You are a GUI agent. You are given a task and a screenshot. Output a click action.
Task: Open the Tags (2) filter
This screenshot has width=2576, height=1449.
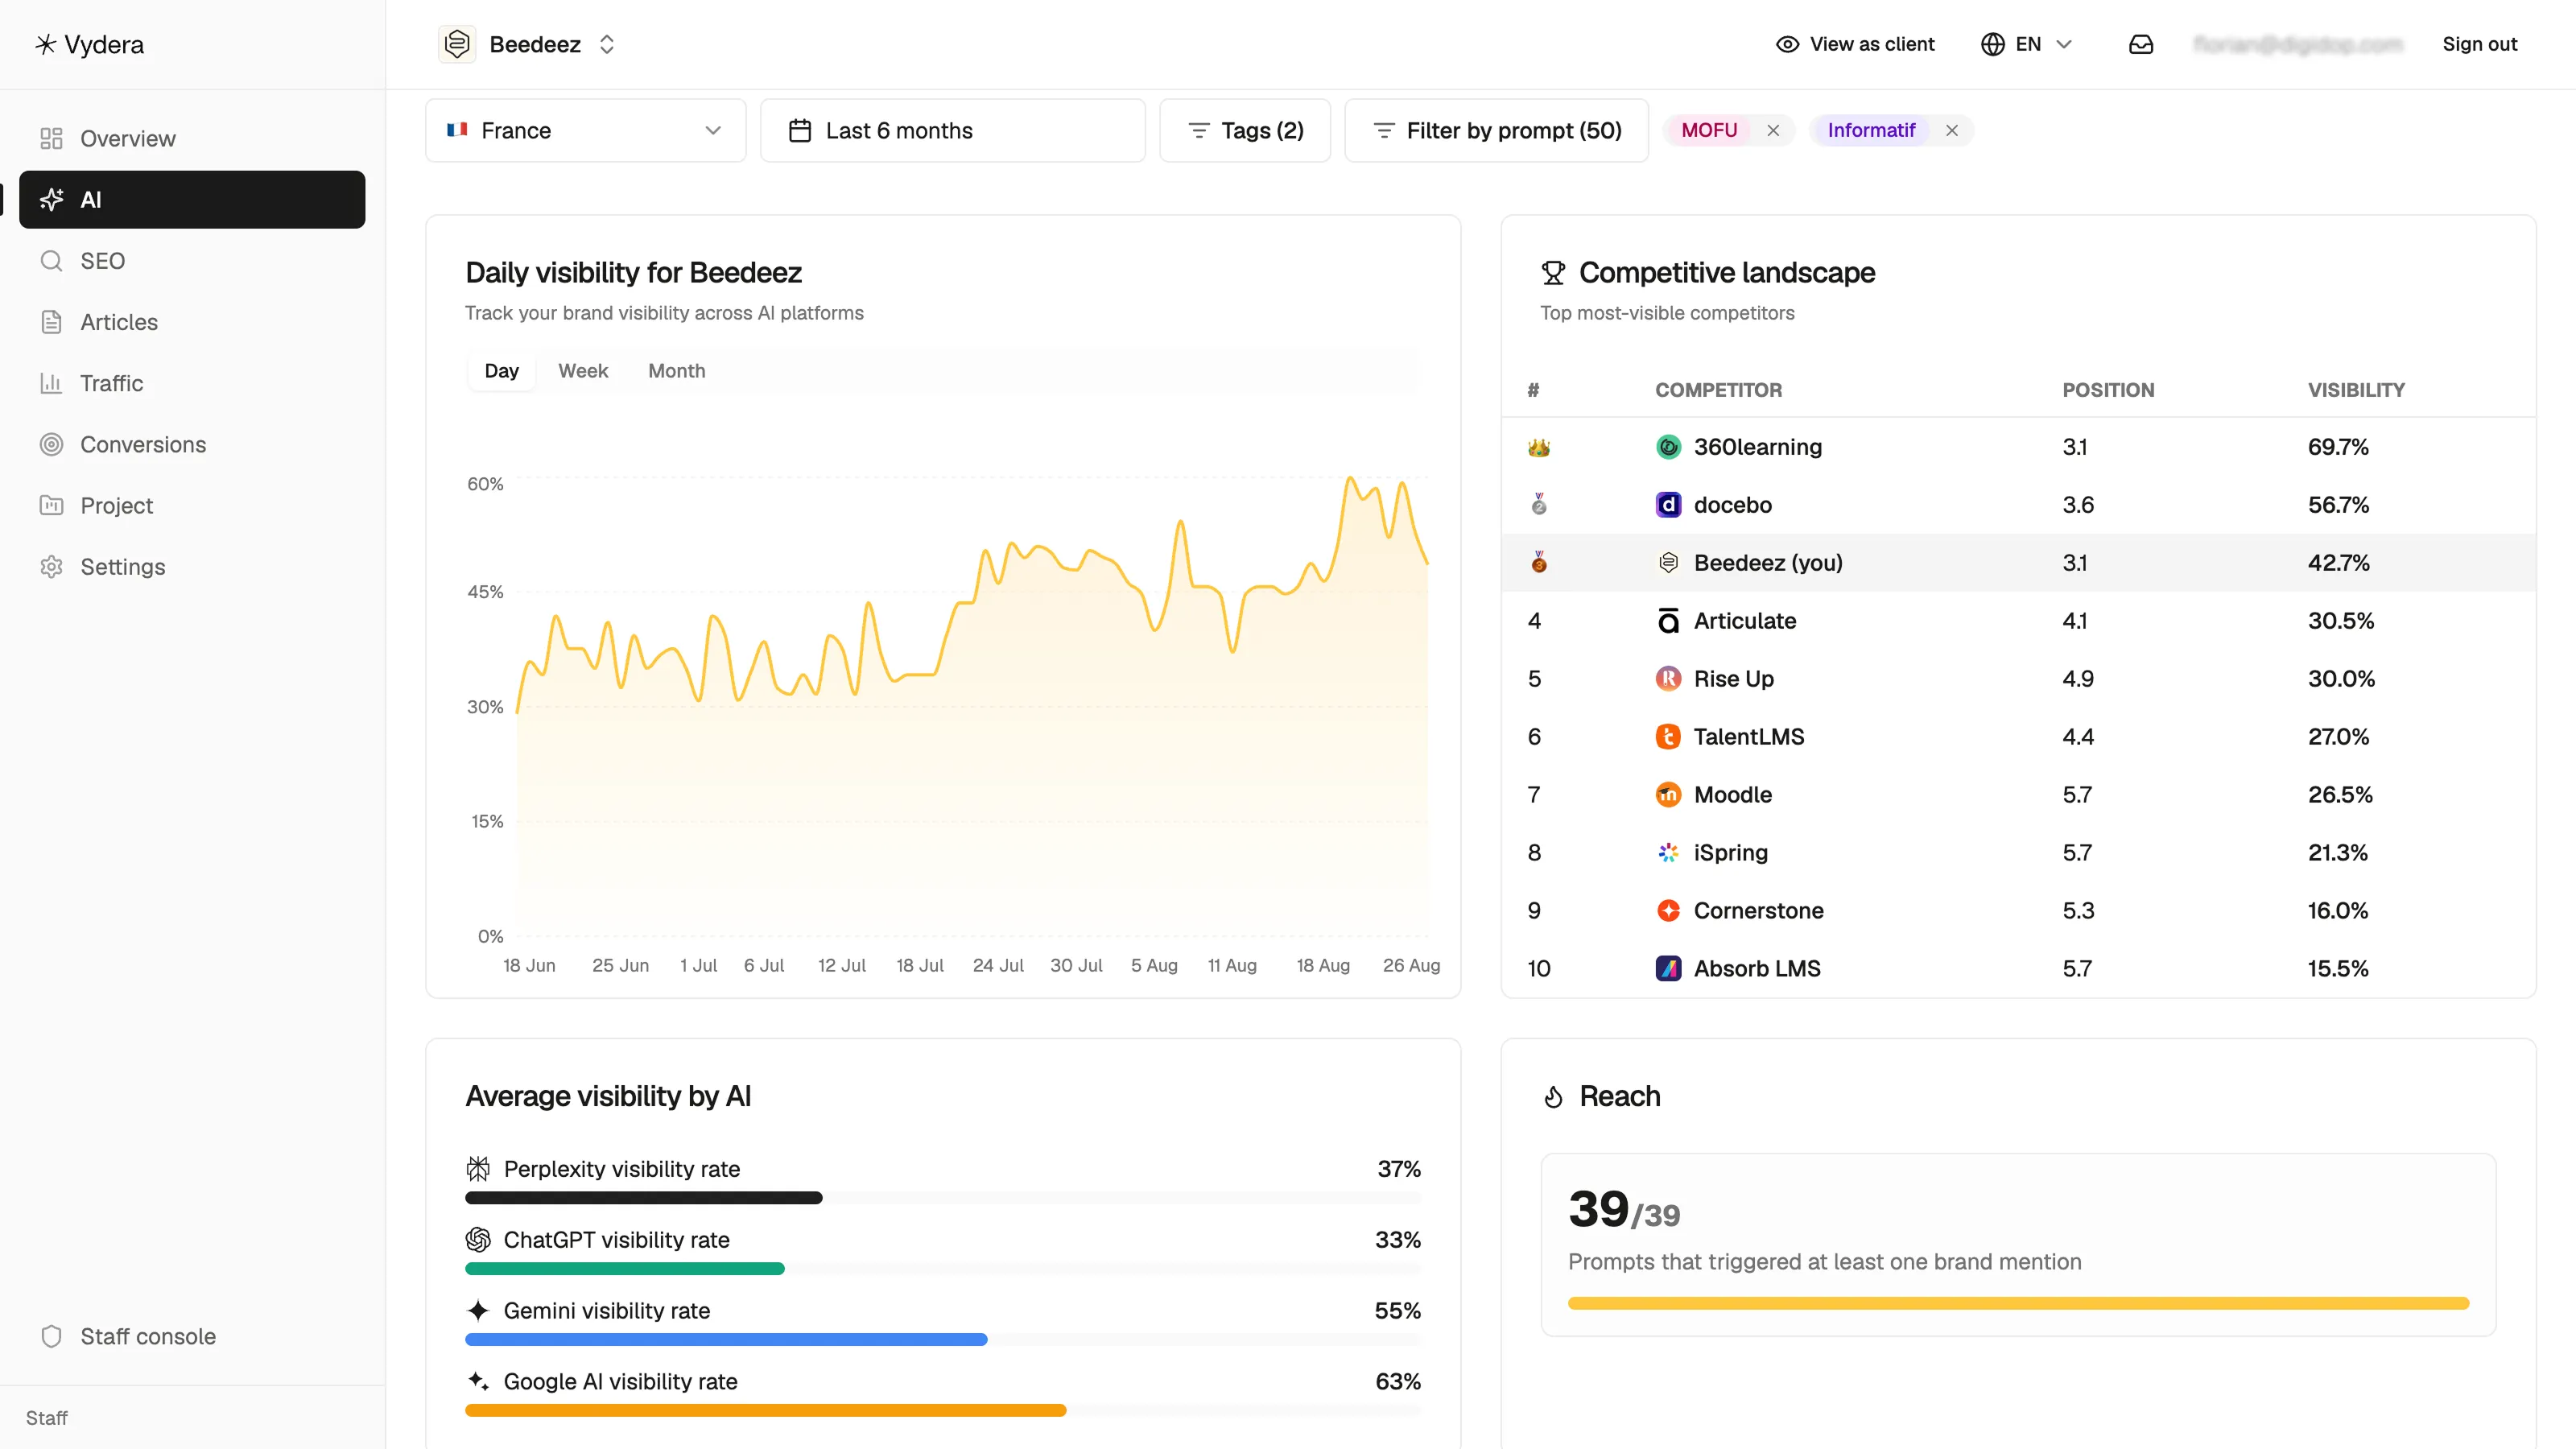click(x=1244, y=130)
